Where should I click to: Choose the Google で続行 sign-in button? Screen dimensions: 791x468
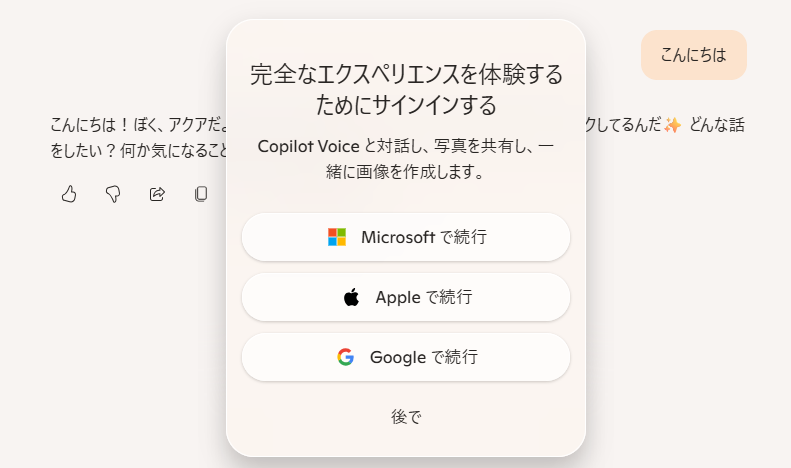(406, 357)
